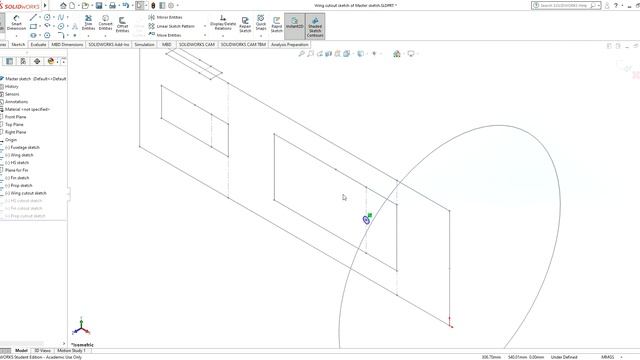640x360 pixels.
Task: Toggle Shaded Sketch Contours
Action: (315, 26)
